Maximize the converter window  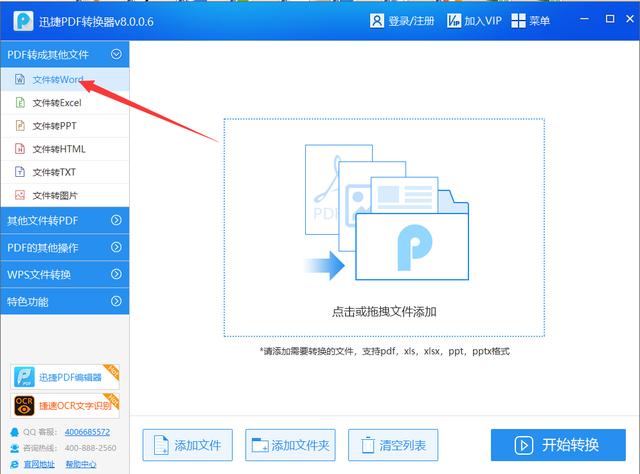click(x=610, y=19)
